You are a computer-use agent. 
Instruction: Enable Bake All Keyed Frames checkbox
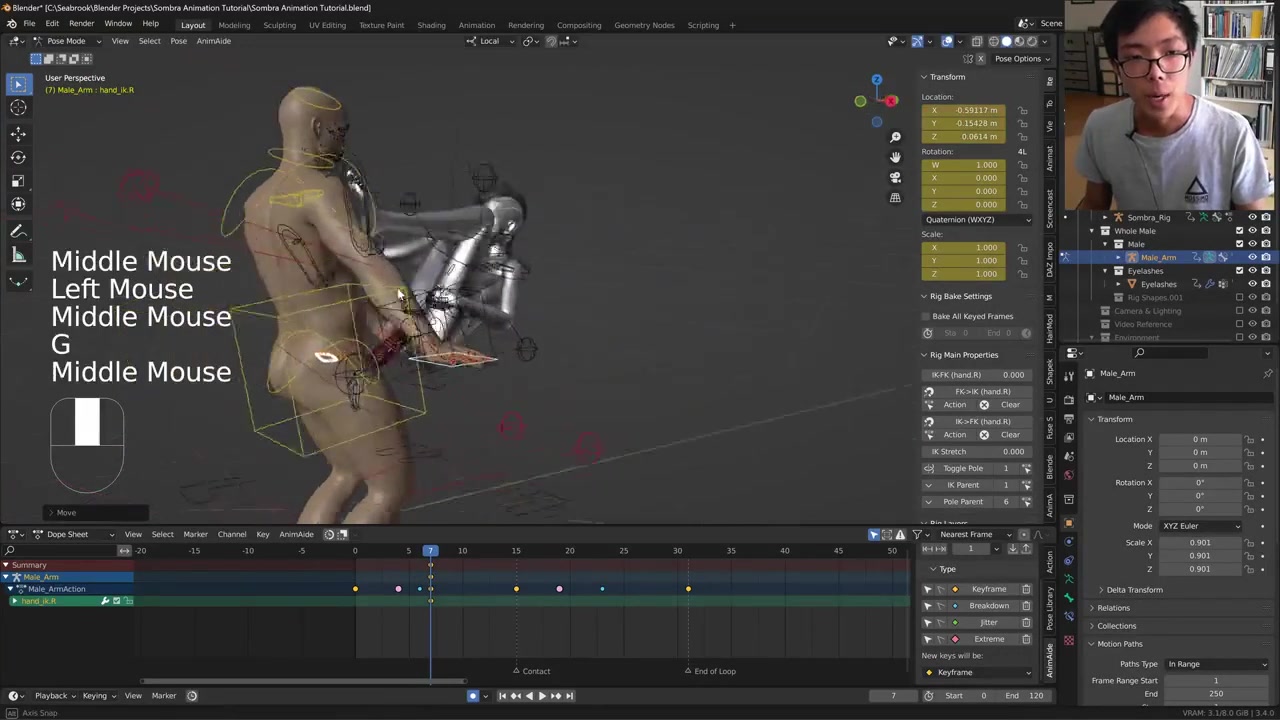(927, 316)
